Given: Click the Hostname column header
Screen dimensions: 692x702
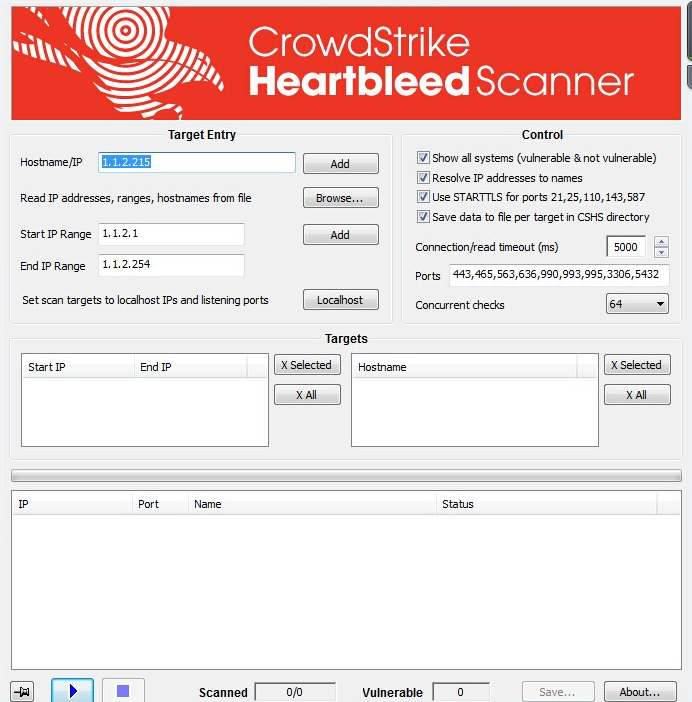Looking at the screenshot, I should [x=465, y=367].
